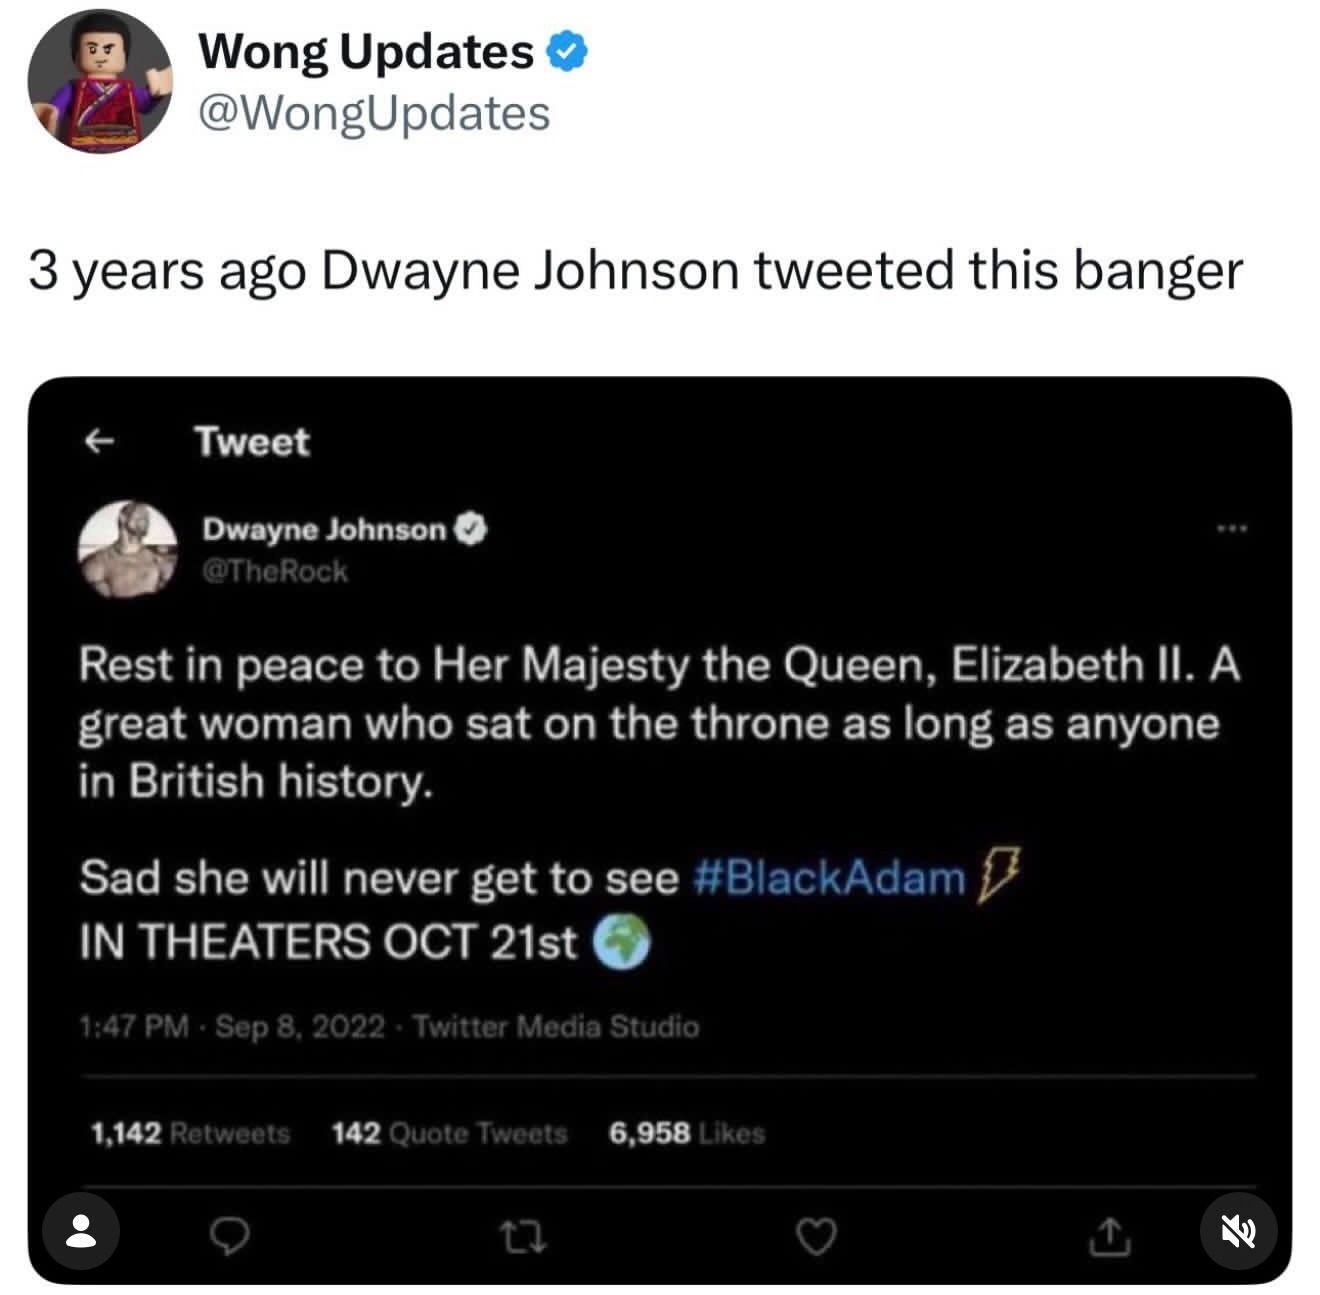1320x1295 pixels.
Task: View the 1,142 Retweets list
Action: pyautogui.click(x=190, y=1133)
